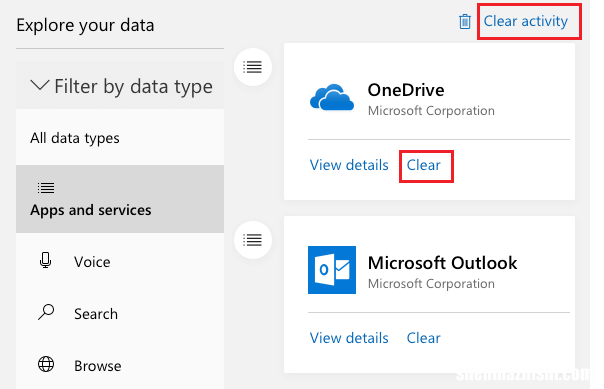604x389 pixels.
Task: Open View details for OneDrive
Action: (x=349, y=165)
